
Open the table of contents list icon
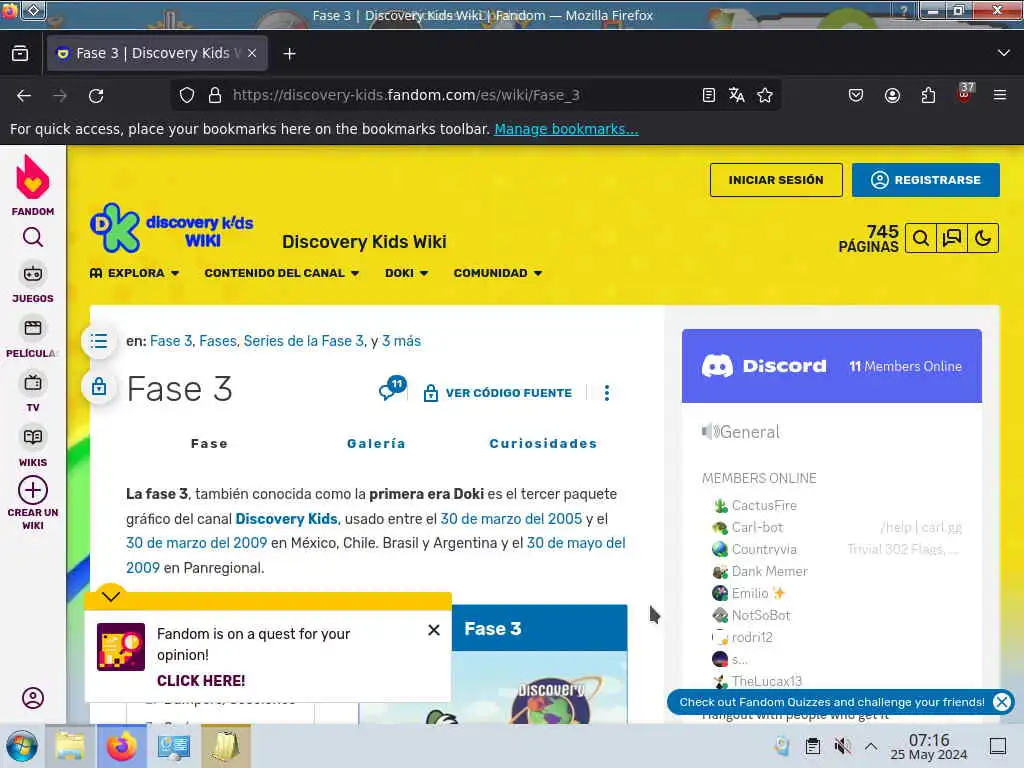pos(99,341)
